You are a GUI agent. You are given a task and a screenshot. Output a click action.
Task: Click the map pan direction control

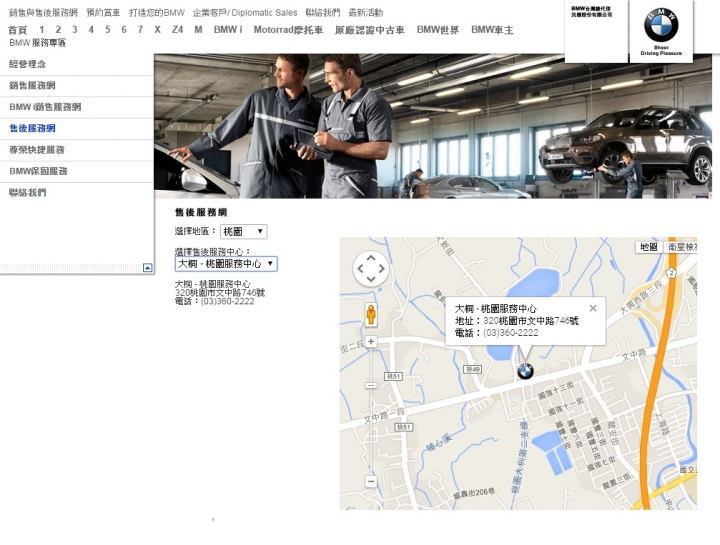click(371, 269)
